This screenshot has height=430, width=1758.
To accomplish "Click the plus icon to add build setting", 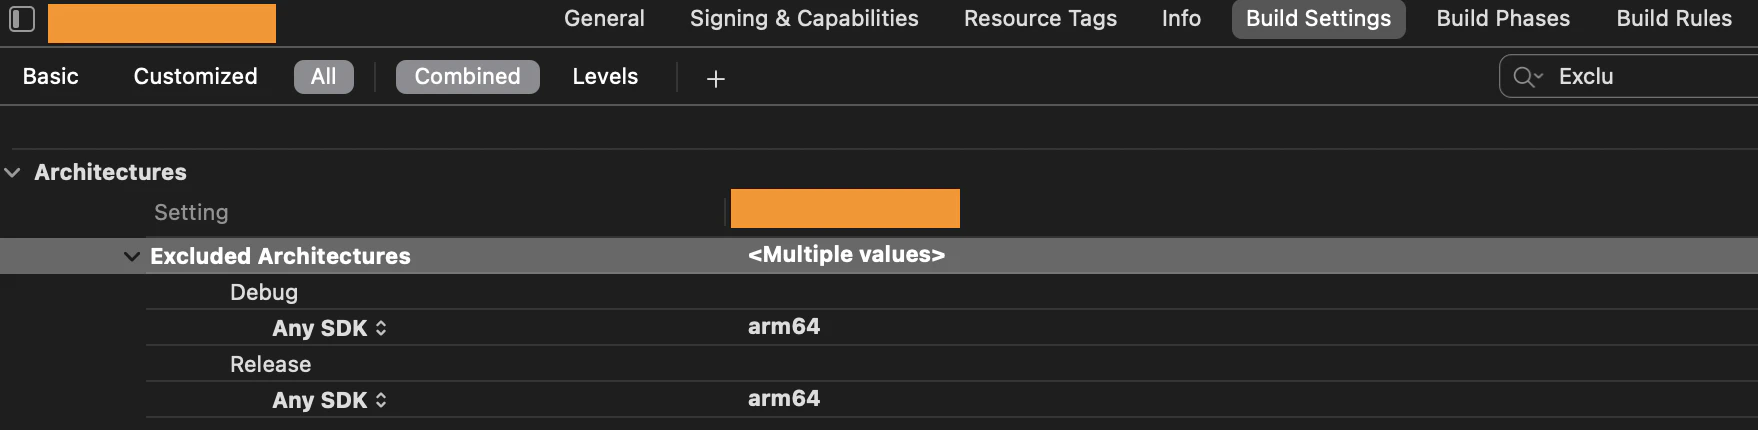I will (x=715, y=78).
